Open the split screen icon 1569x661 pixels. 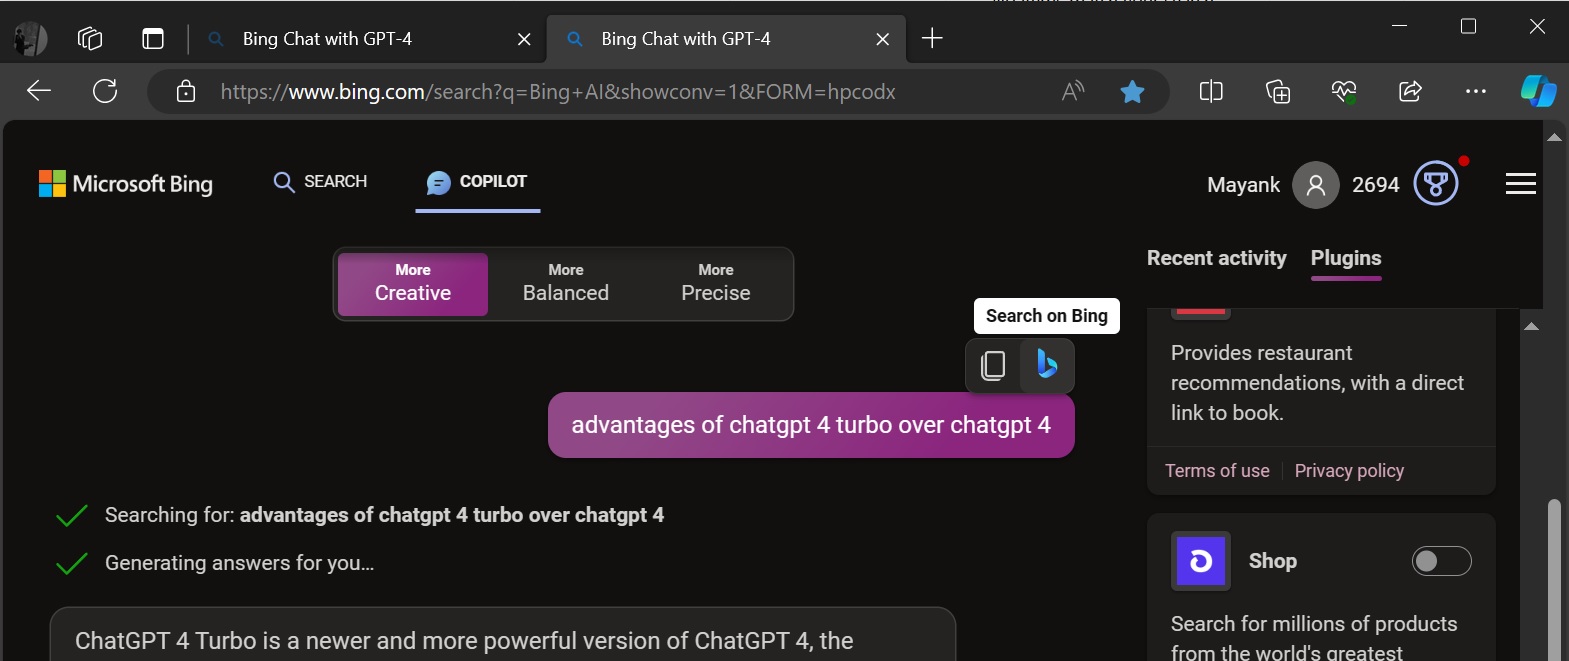coord(1211,92)
